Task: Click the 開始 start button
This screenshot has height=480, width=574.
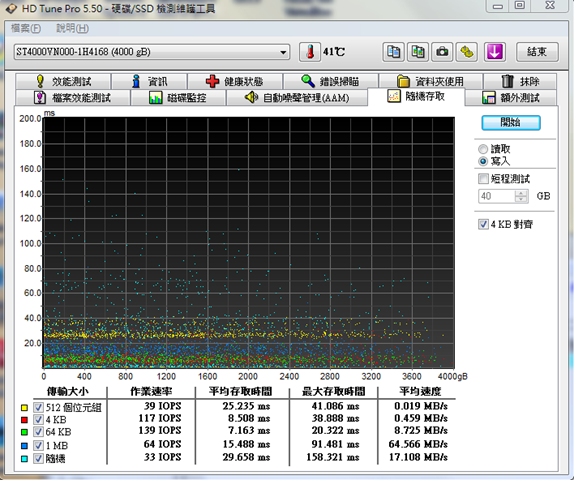Action: 511,122
